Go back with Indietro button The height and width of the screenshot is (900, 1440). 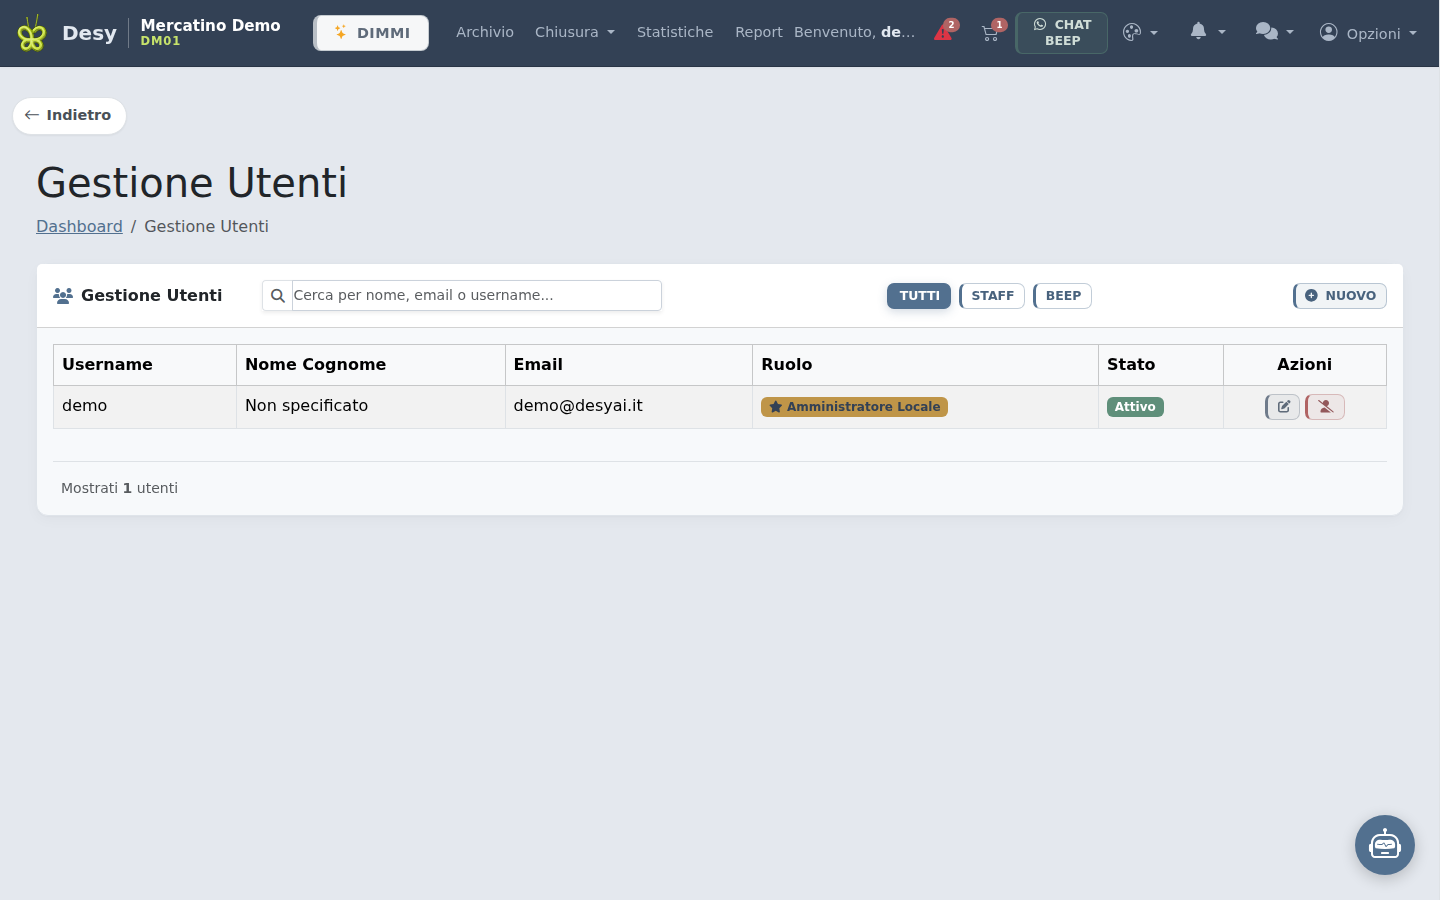click(69, 116)
